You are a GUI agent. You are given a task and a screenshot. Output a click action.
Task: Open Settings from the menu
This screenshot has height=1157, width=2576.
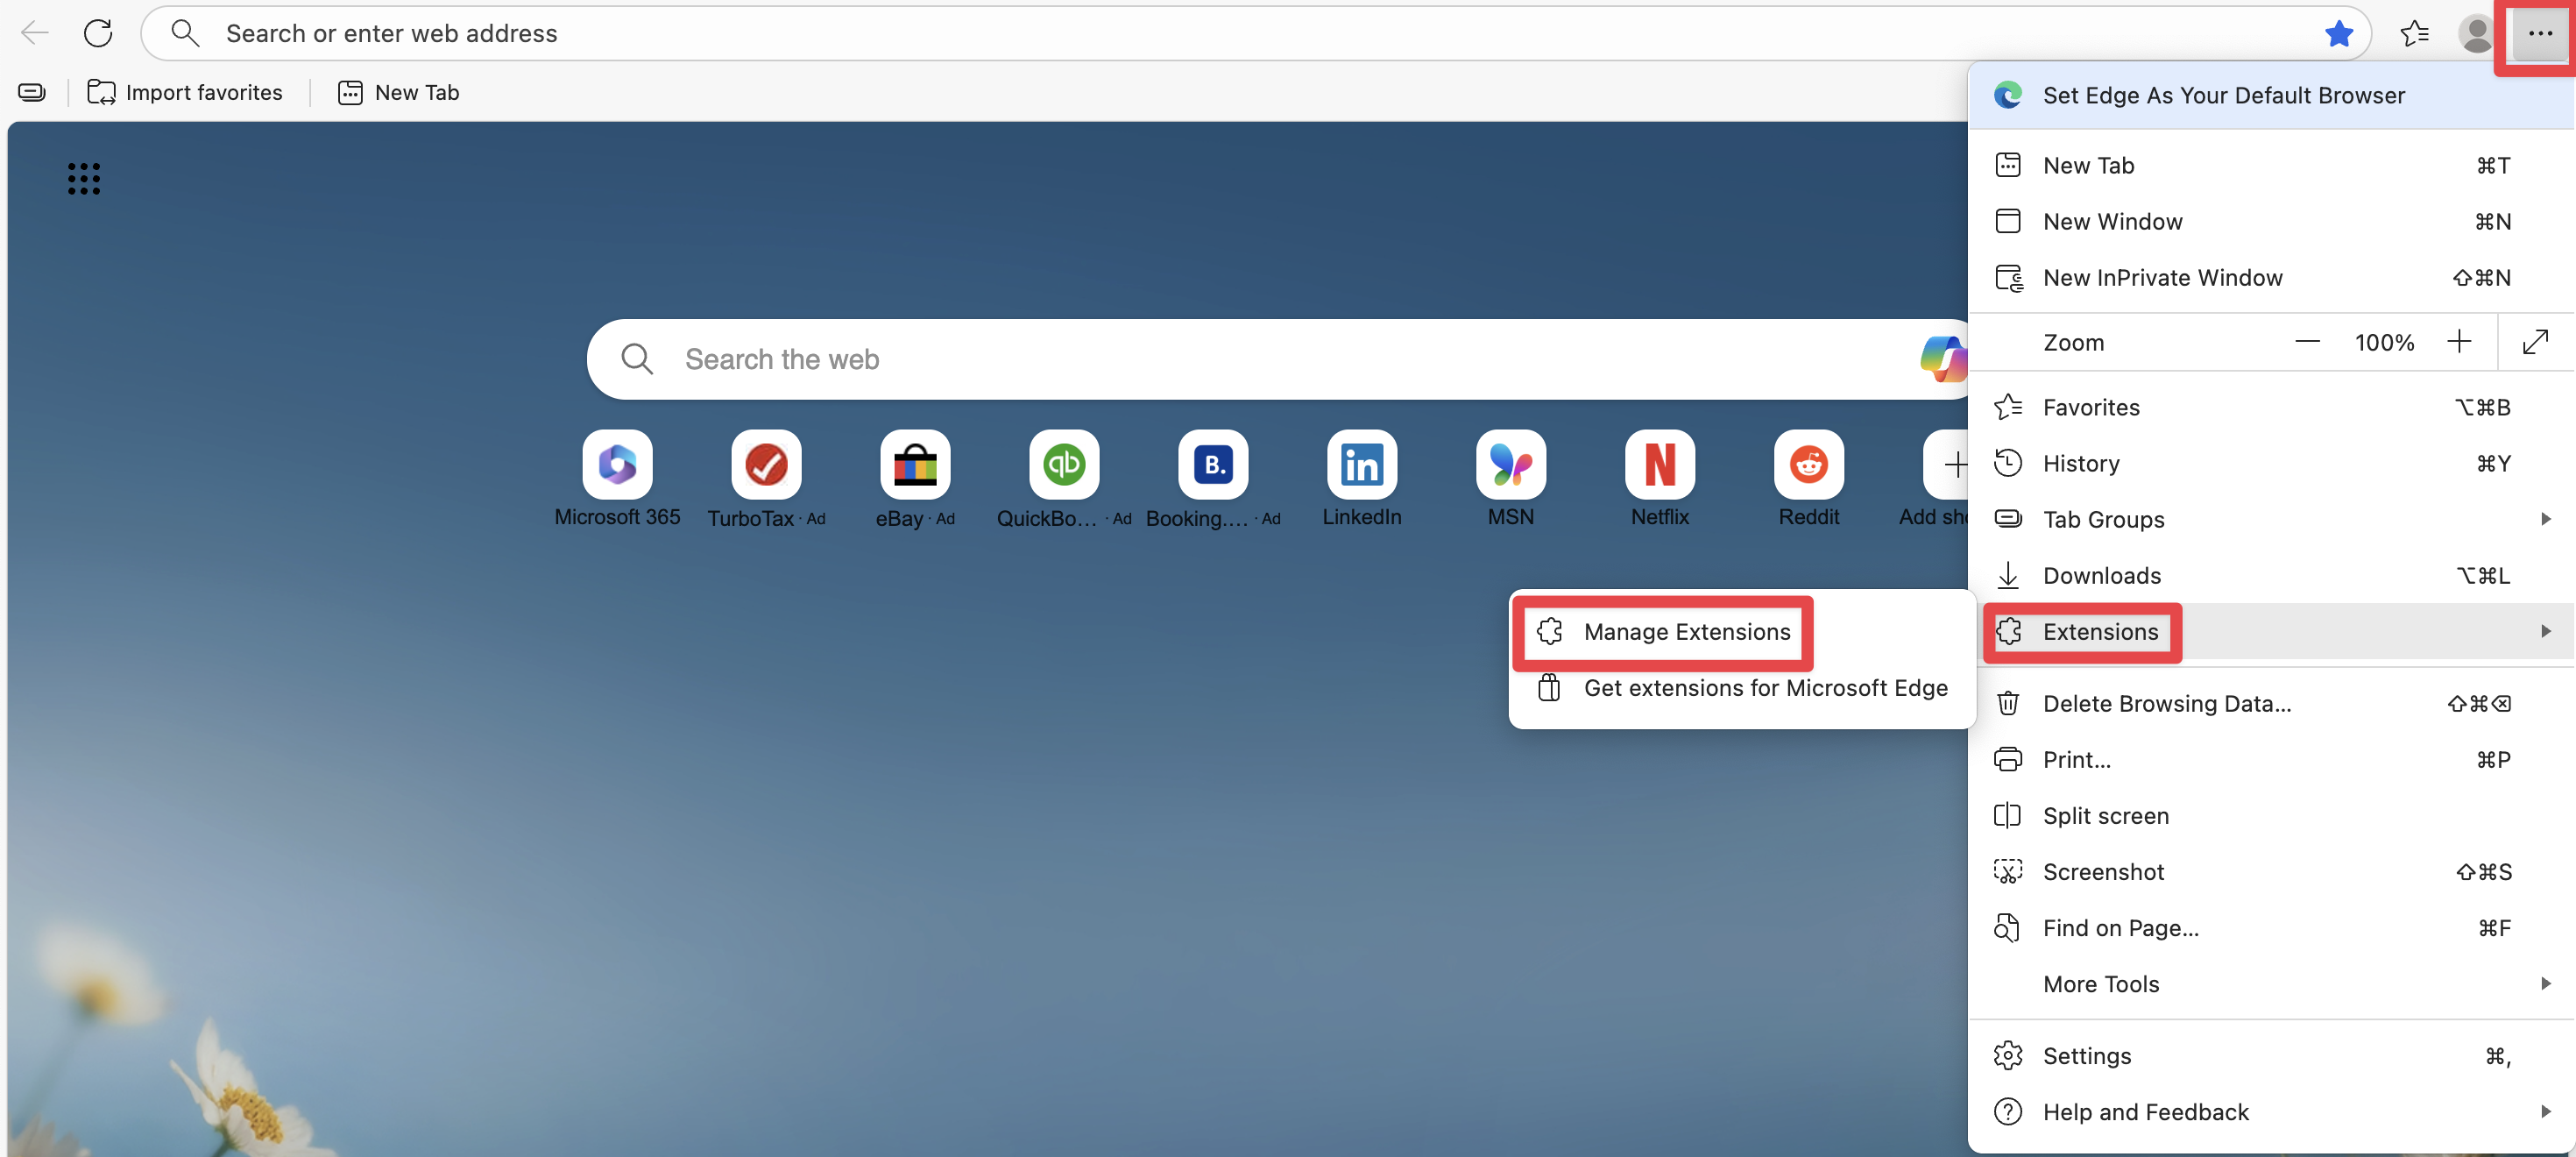point(2087,1056)
